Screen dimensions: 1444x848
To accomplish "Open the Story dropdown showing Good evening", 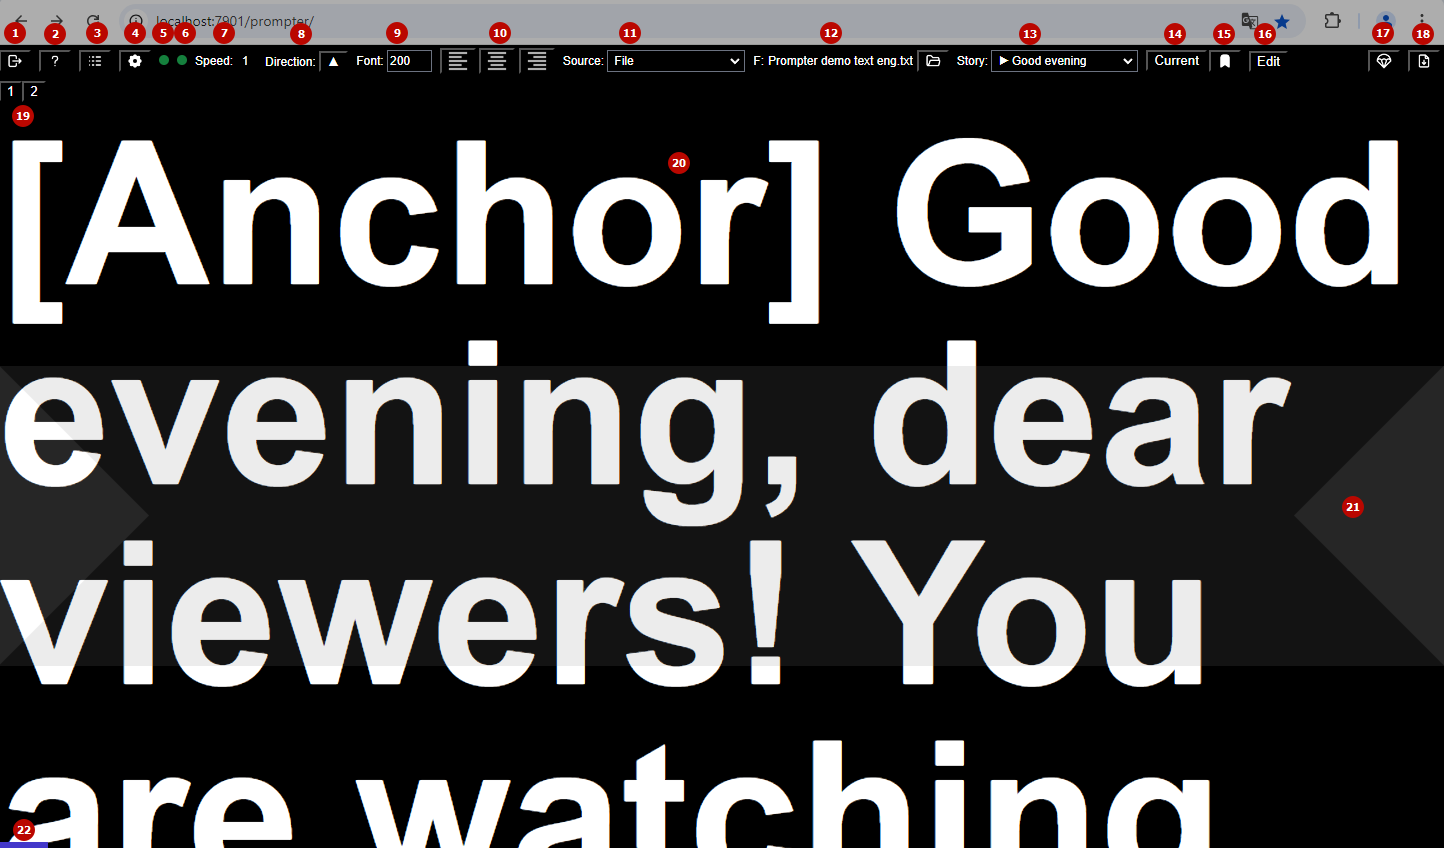I will click(1064, 61).
